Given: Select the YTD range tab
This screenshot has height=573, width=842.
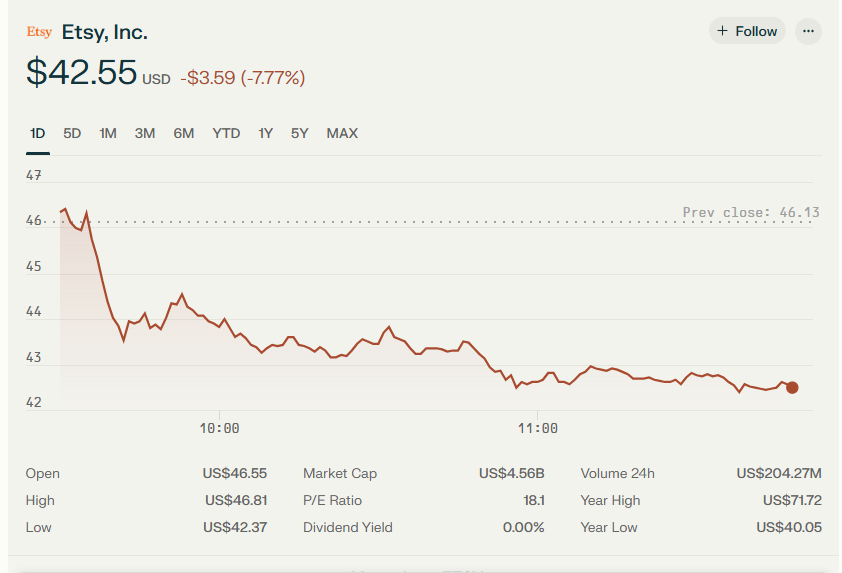Looking at the screenshot, I should (x=226, y=133).
